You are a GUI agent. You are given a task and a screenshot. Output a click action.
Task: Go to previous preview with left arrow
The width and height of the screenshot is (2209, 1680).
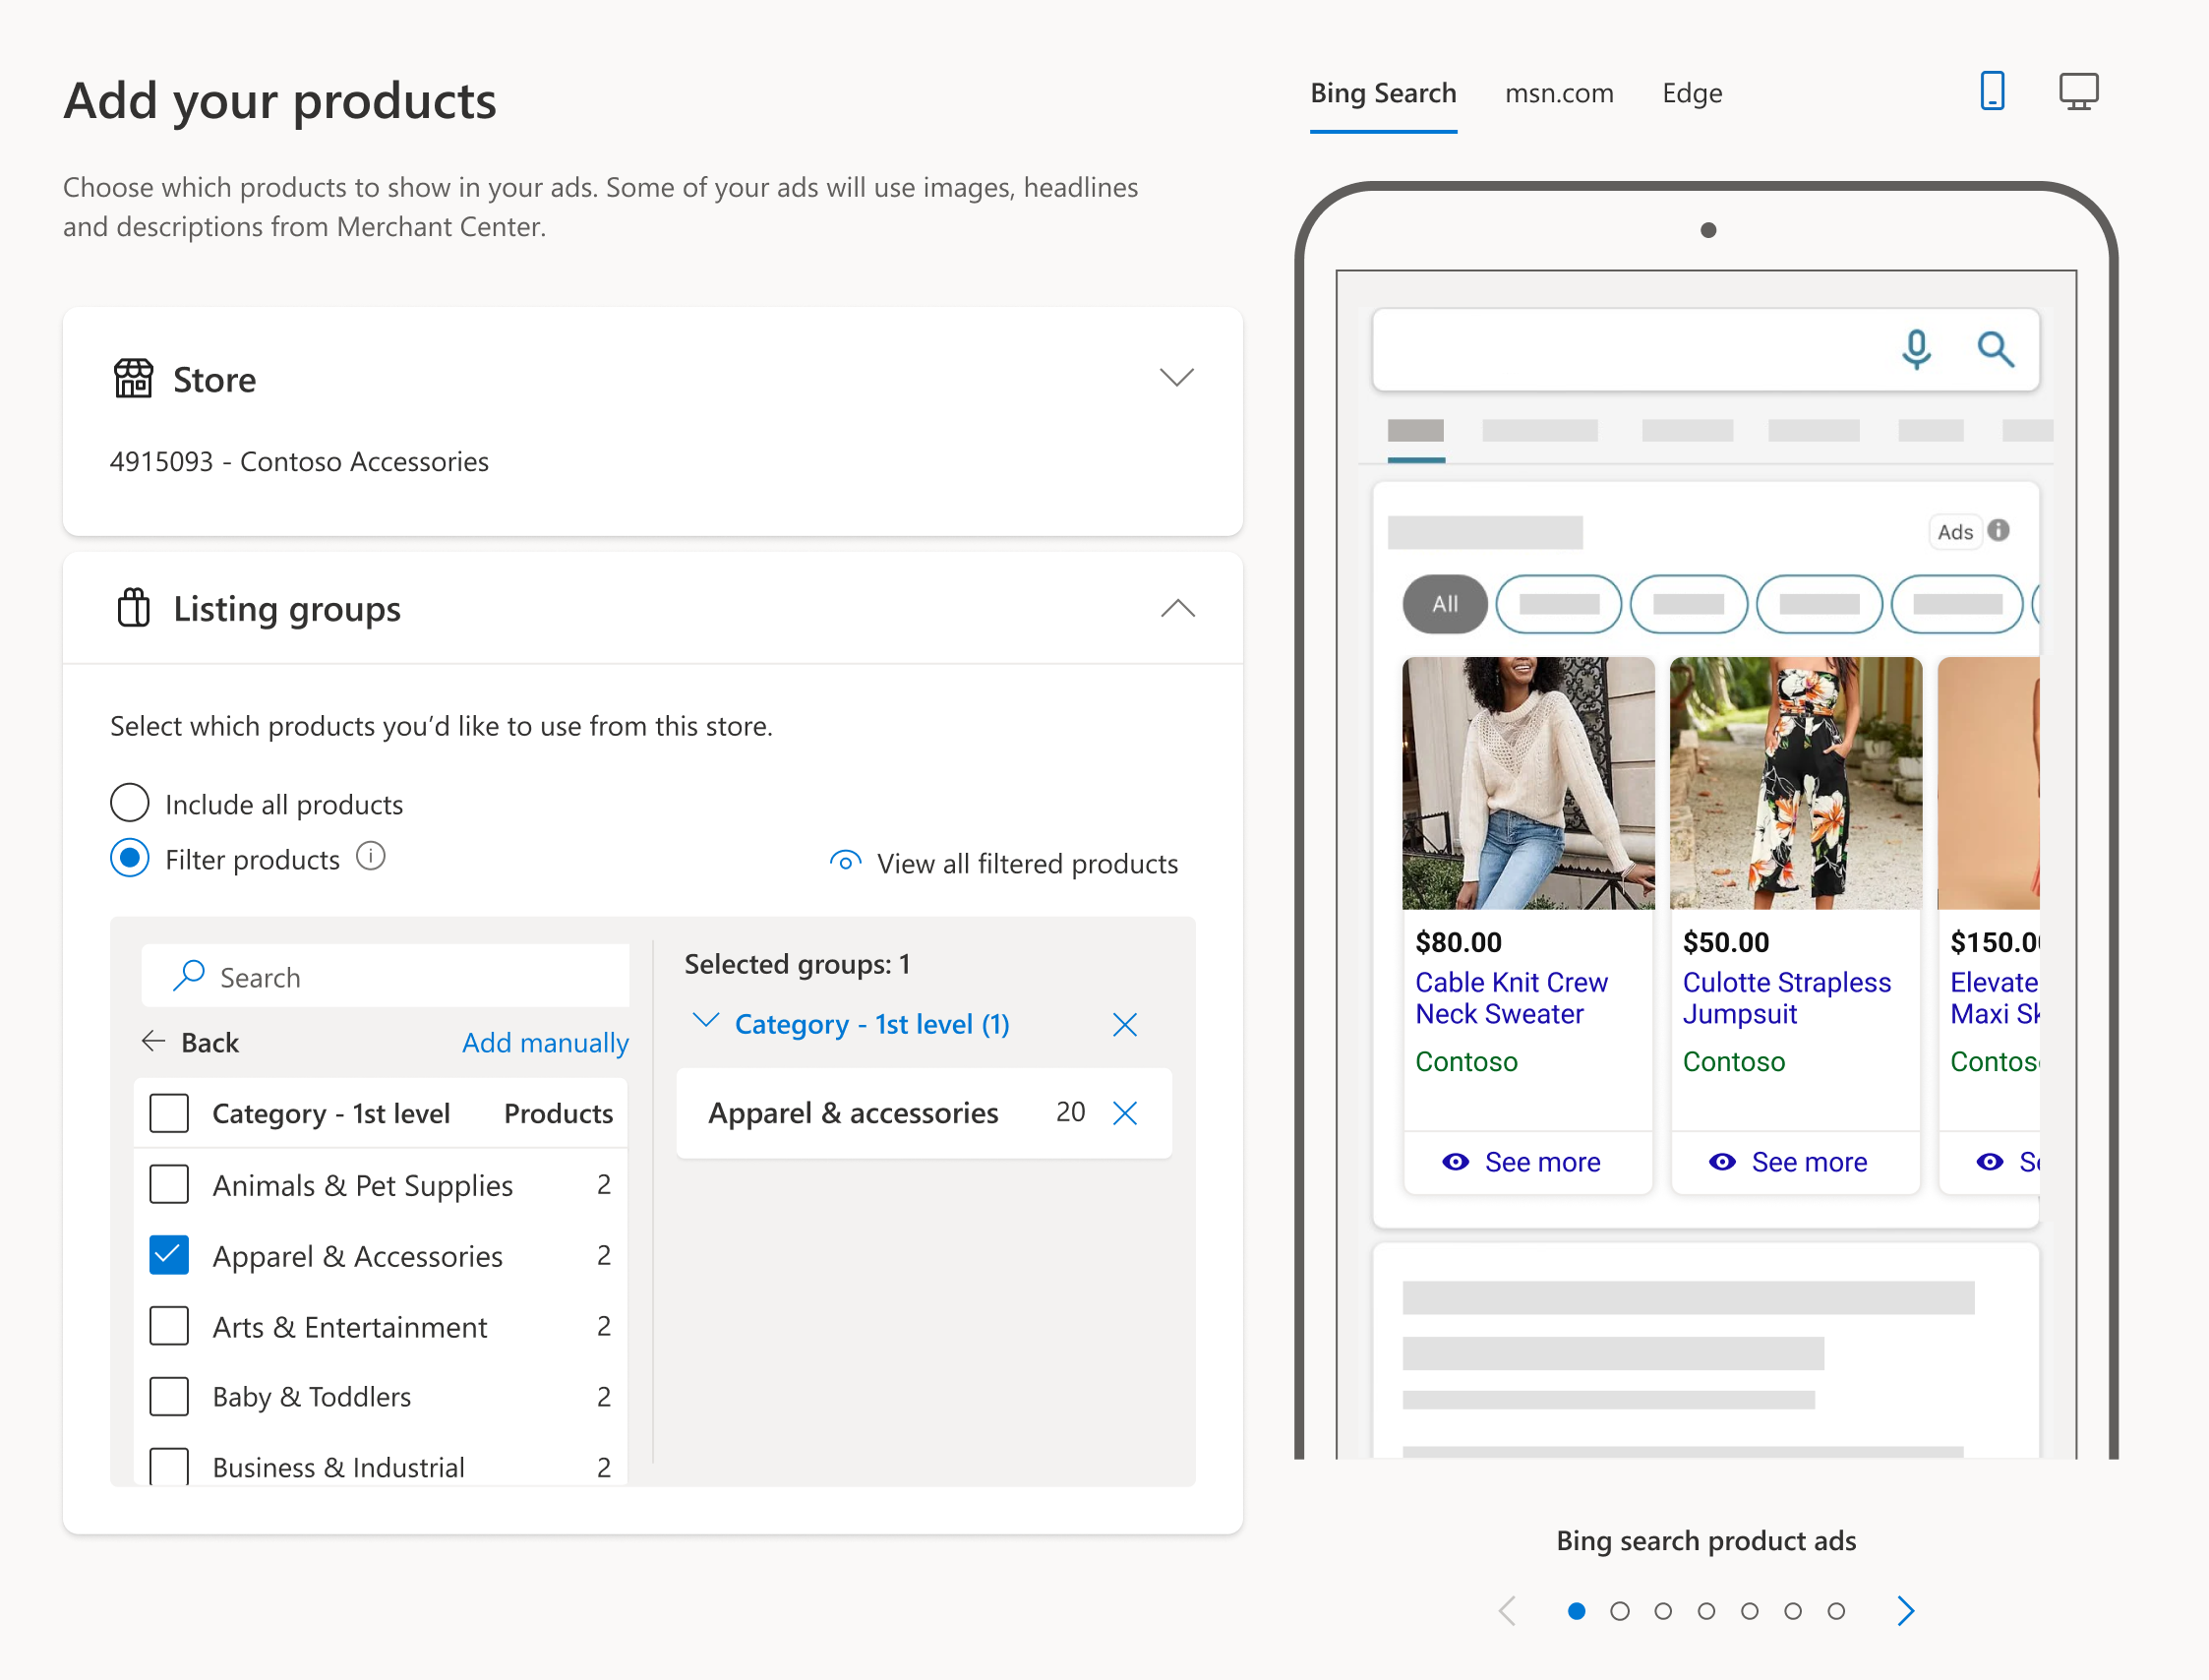pos(1508,1610)
